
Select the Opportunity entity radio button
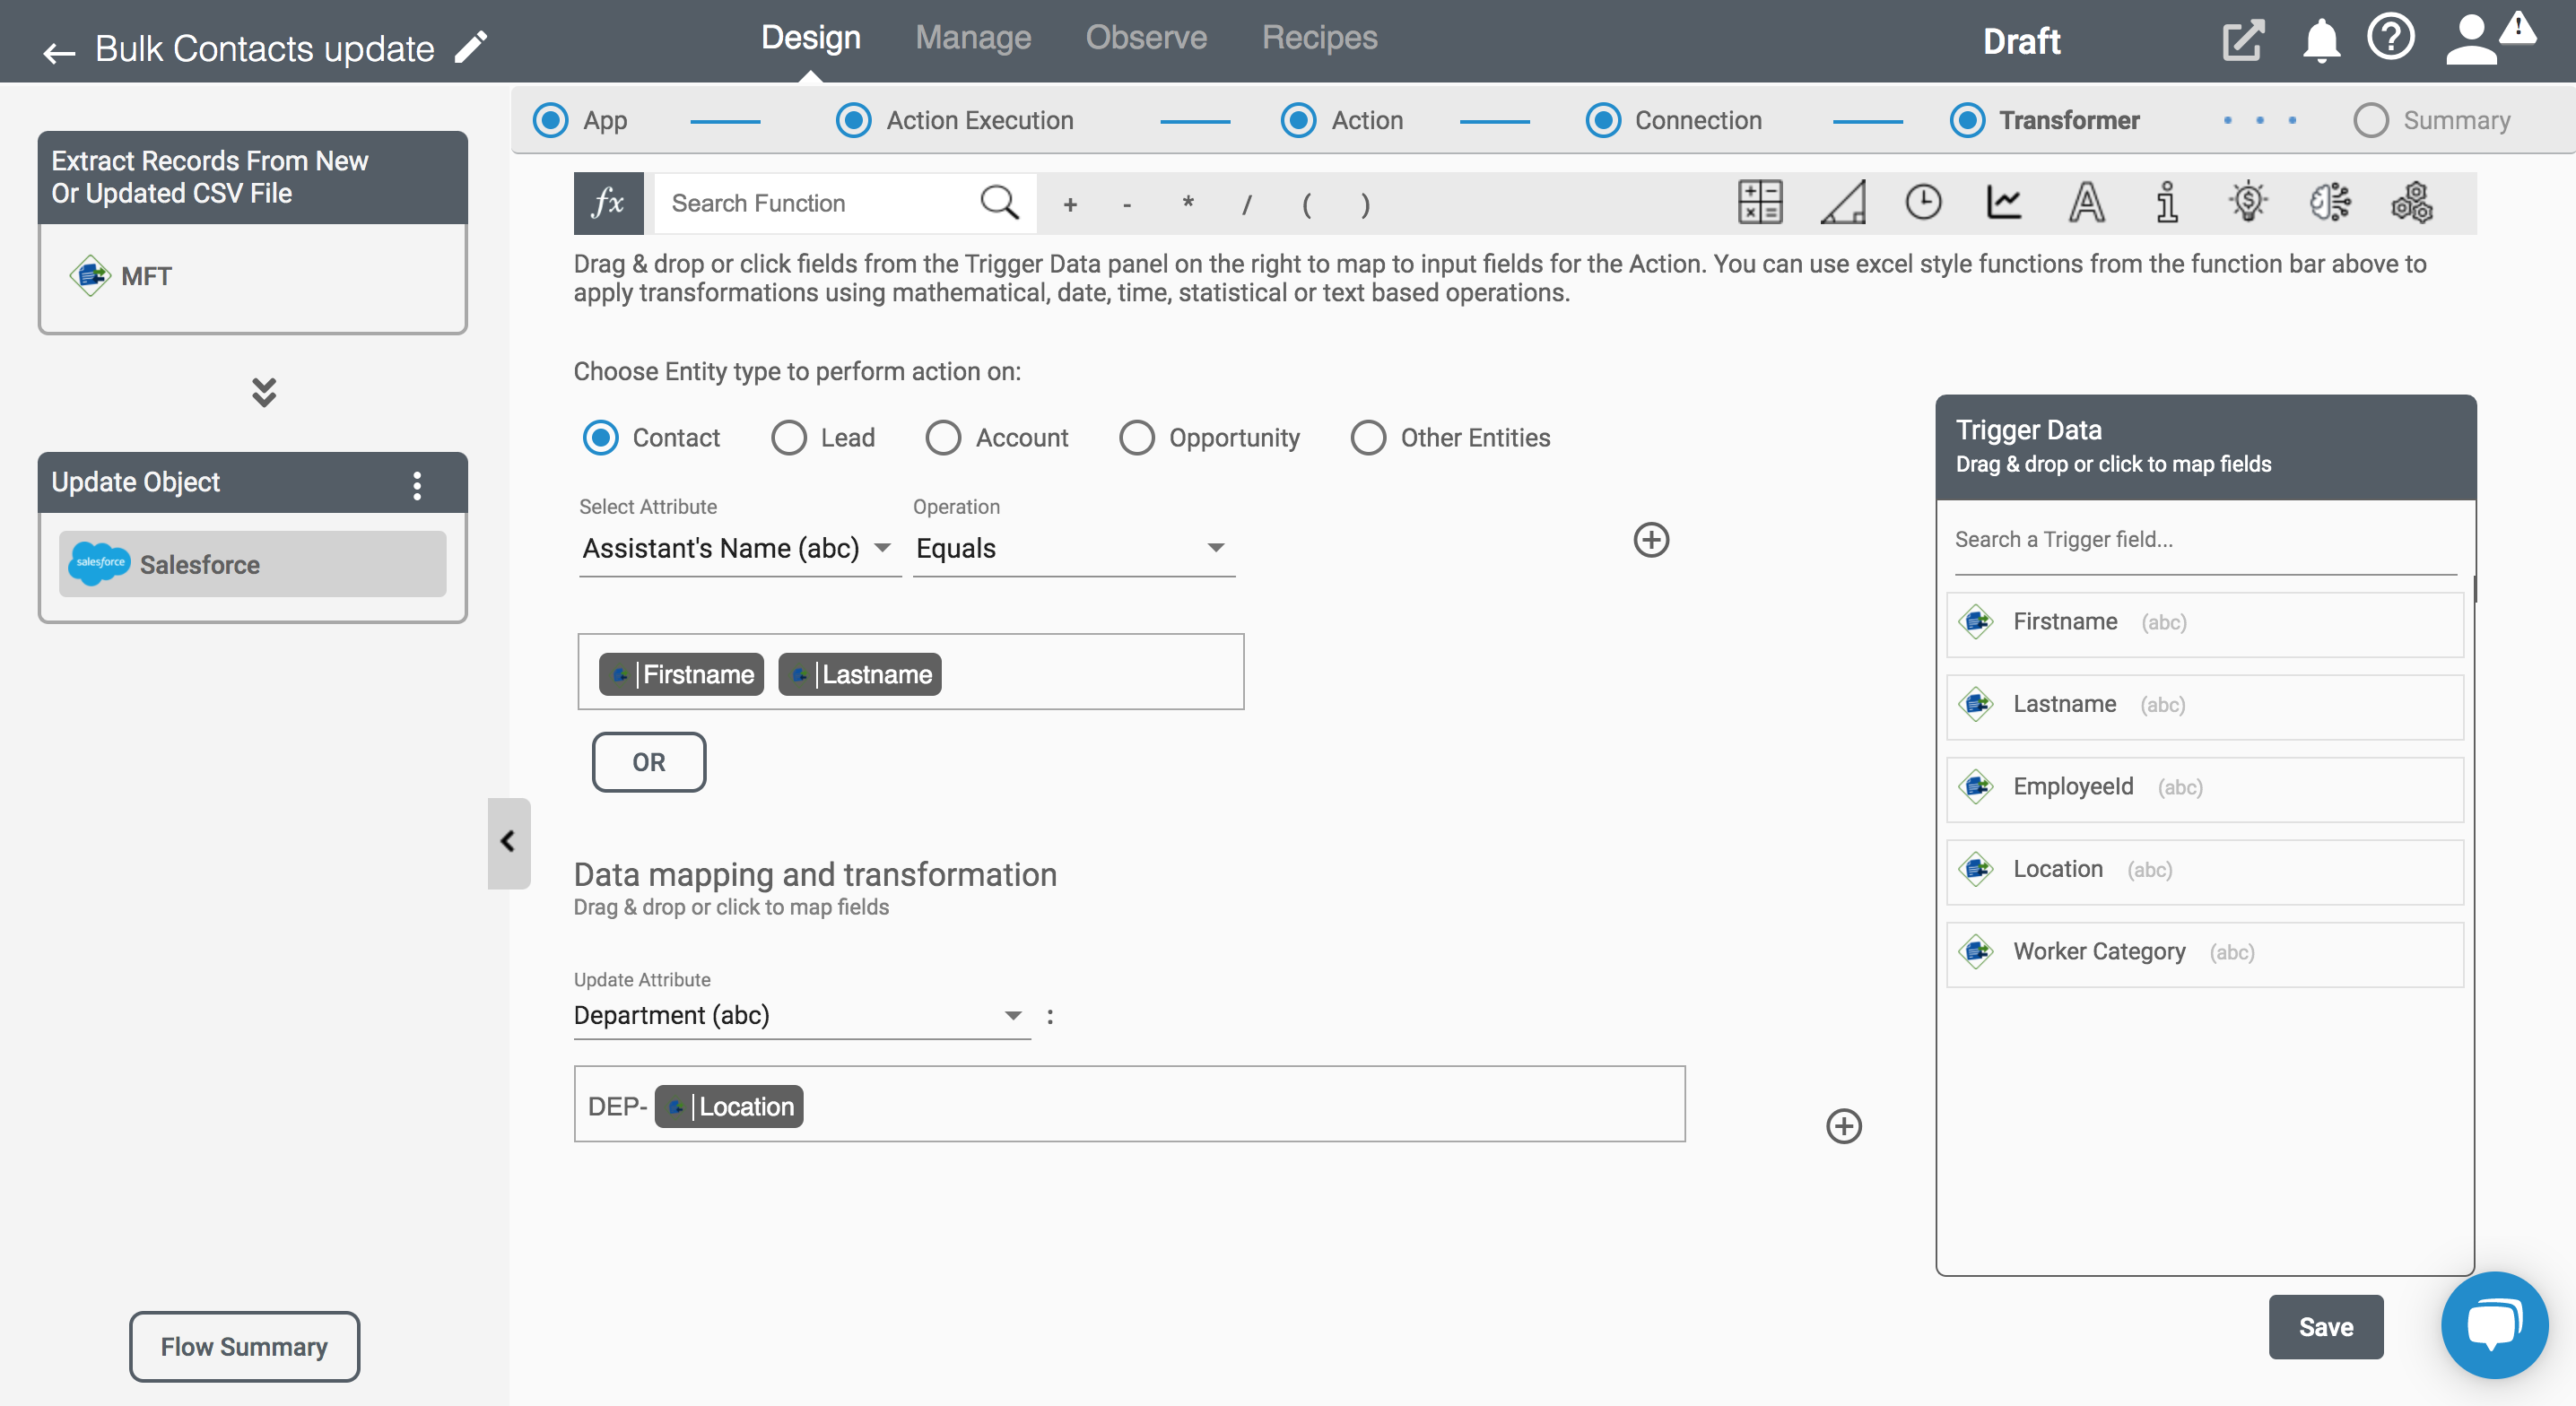[x=1137, y=438]
